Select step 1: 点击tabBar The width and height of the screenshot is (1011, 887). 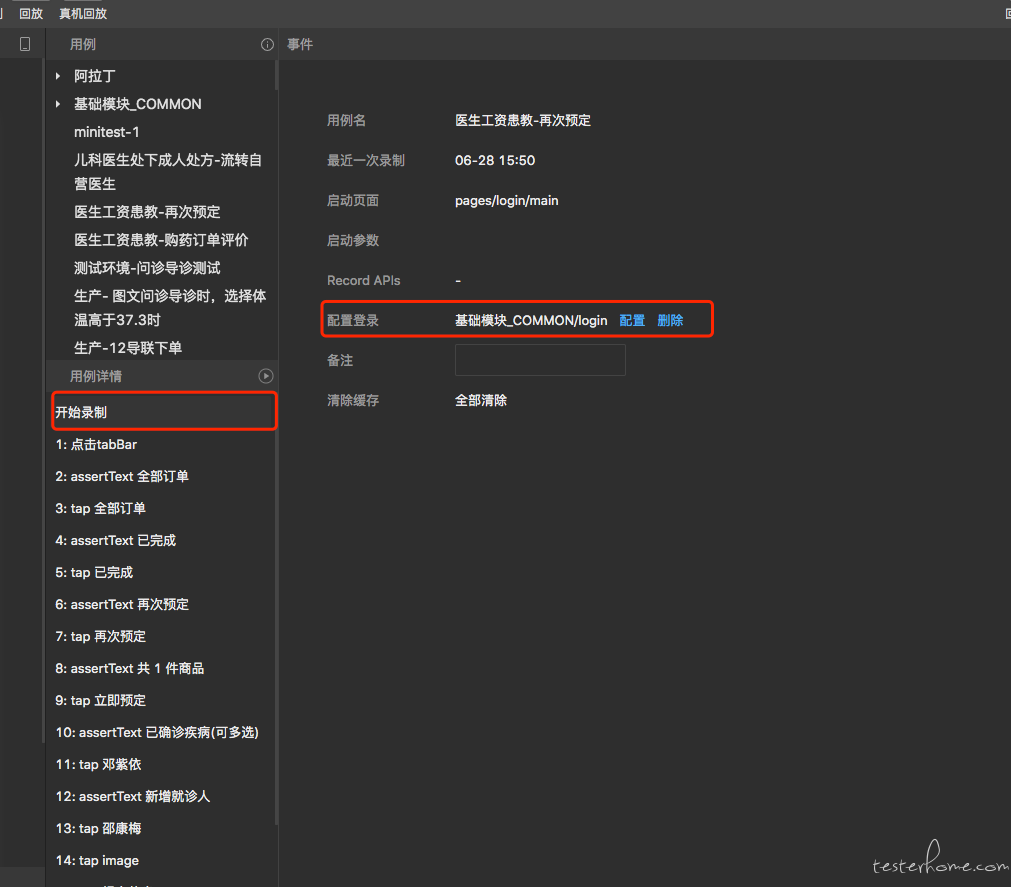pyautogui.click(x=96, y=445)
